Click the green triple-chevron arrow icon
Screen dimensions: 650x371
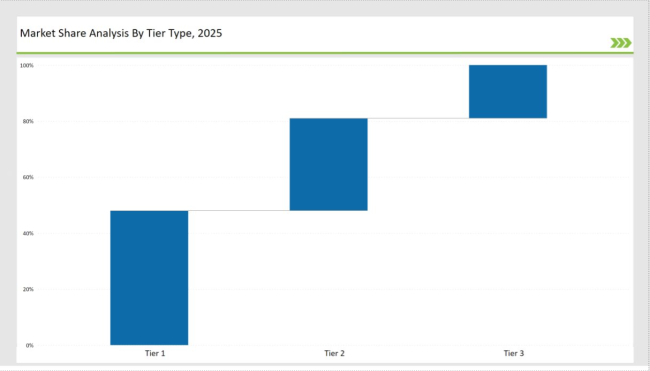(x=621, y=43)
